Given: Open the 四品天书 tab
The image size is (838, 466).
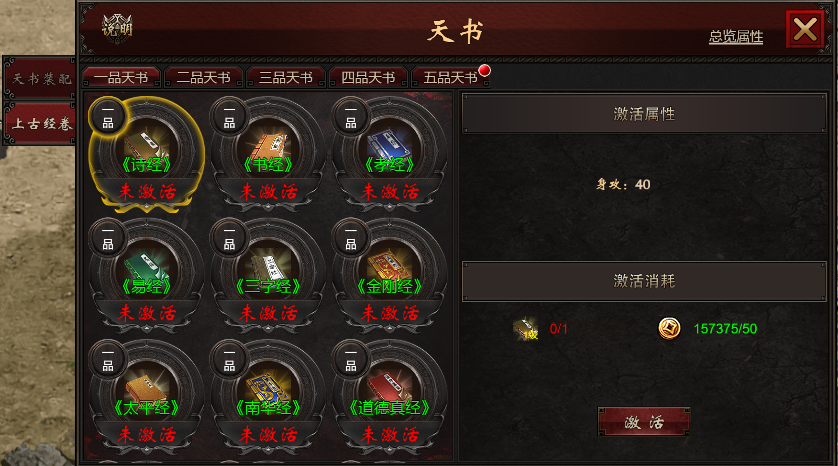Looking at the screenshot, I should [x=368, y=77].
